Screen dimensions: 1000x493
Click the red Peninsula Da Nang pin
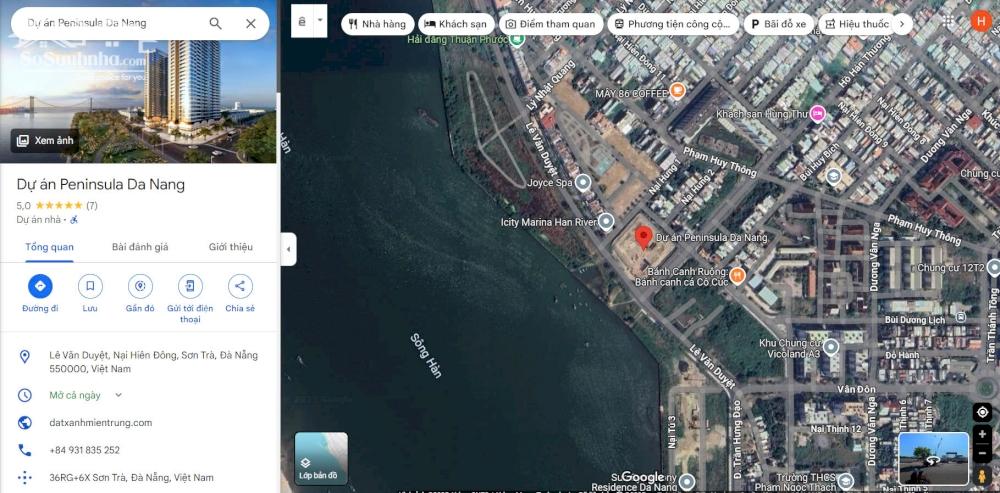click(643, 237)
